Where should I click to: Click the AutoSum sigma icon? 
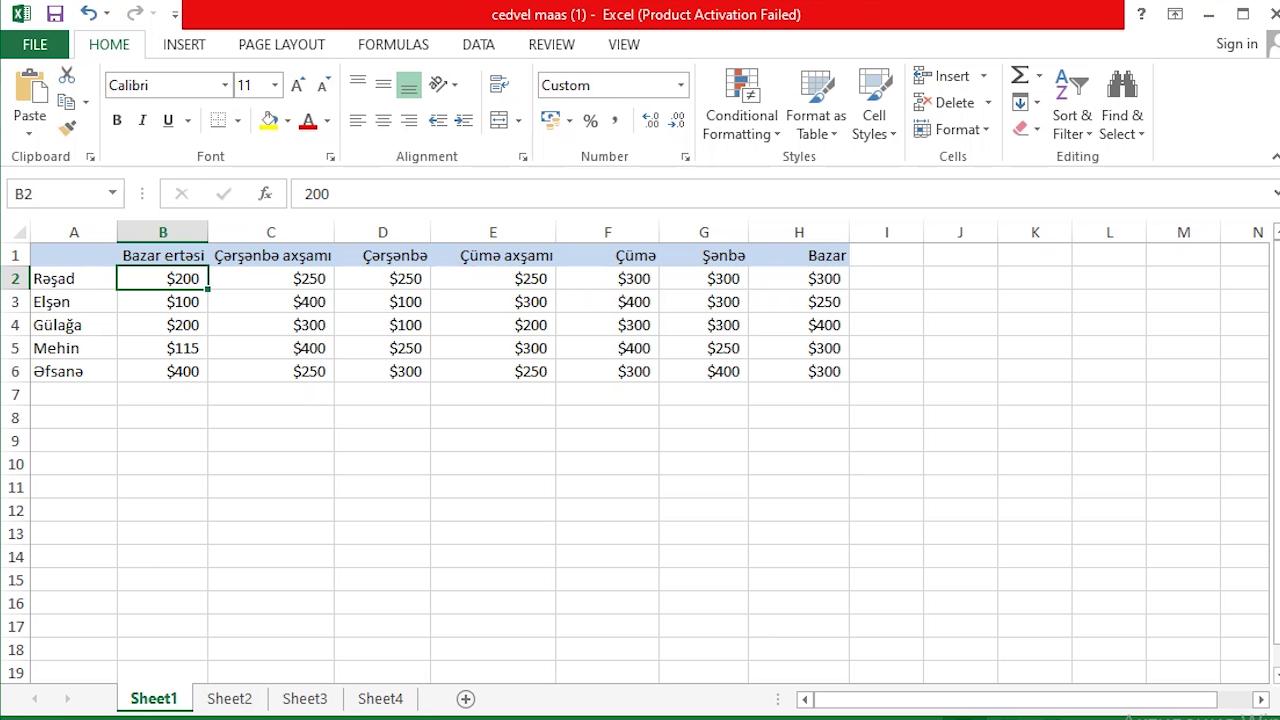pos(1020,76)
